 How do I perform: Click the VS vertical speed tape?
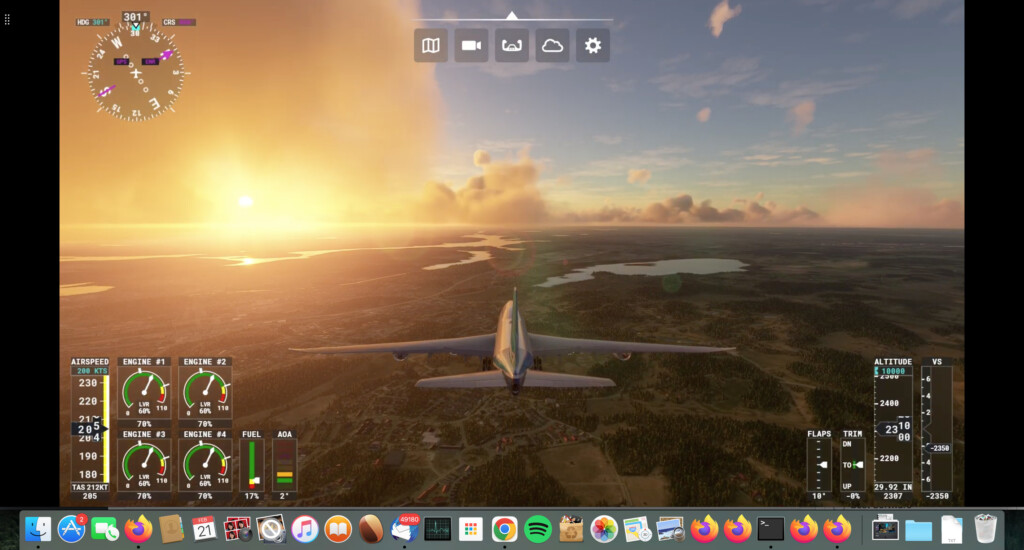pyautogui.click(x=936, y=429)
